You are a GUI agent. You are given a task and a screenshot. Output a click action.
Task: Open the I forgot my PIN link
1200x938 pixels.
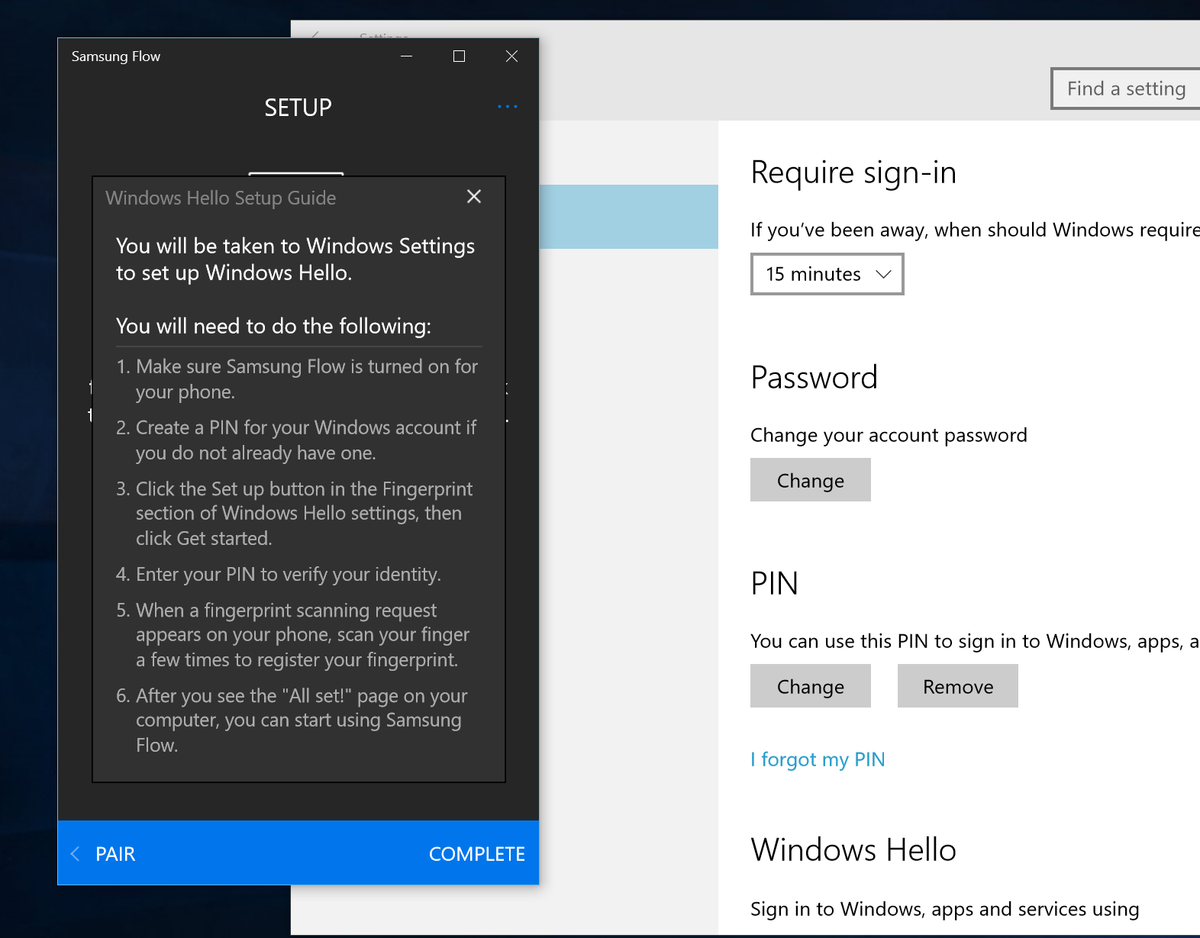click(x=818, y=759)
